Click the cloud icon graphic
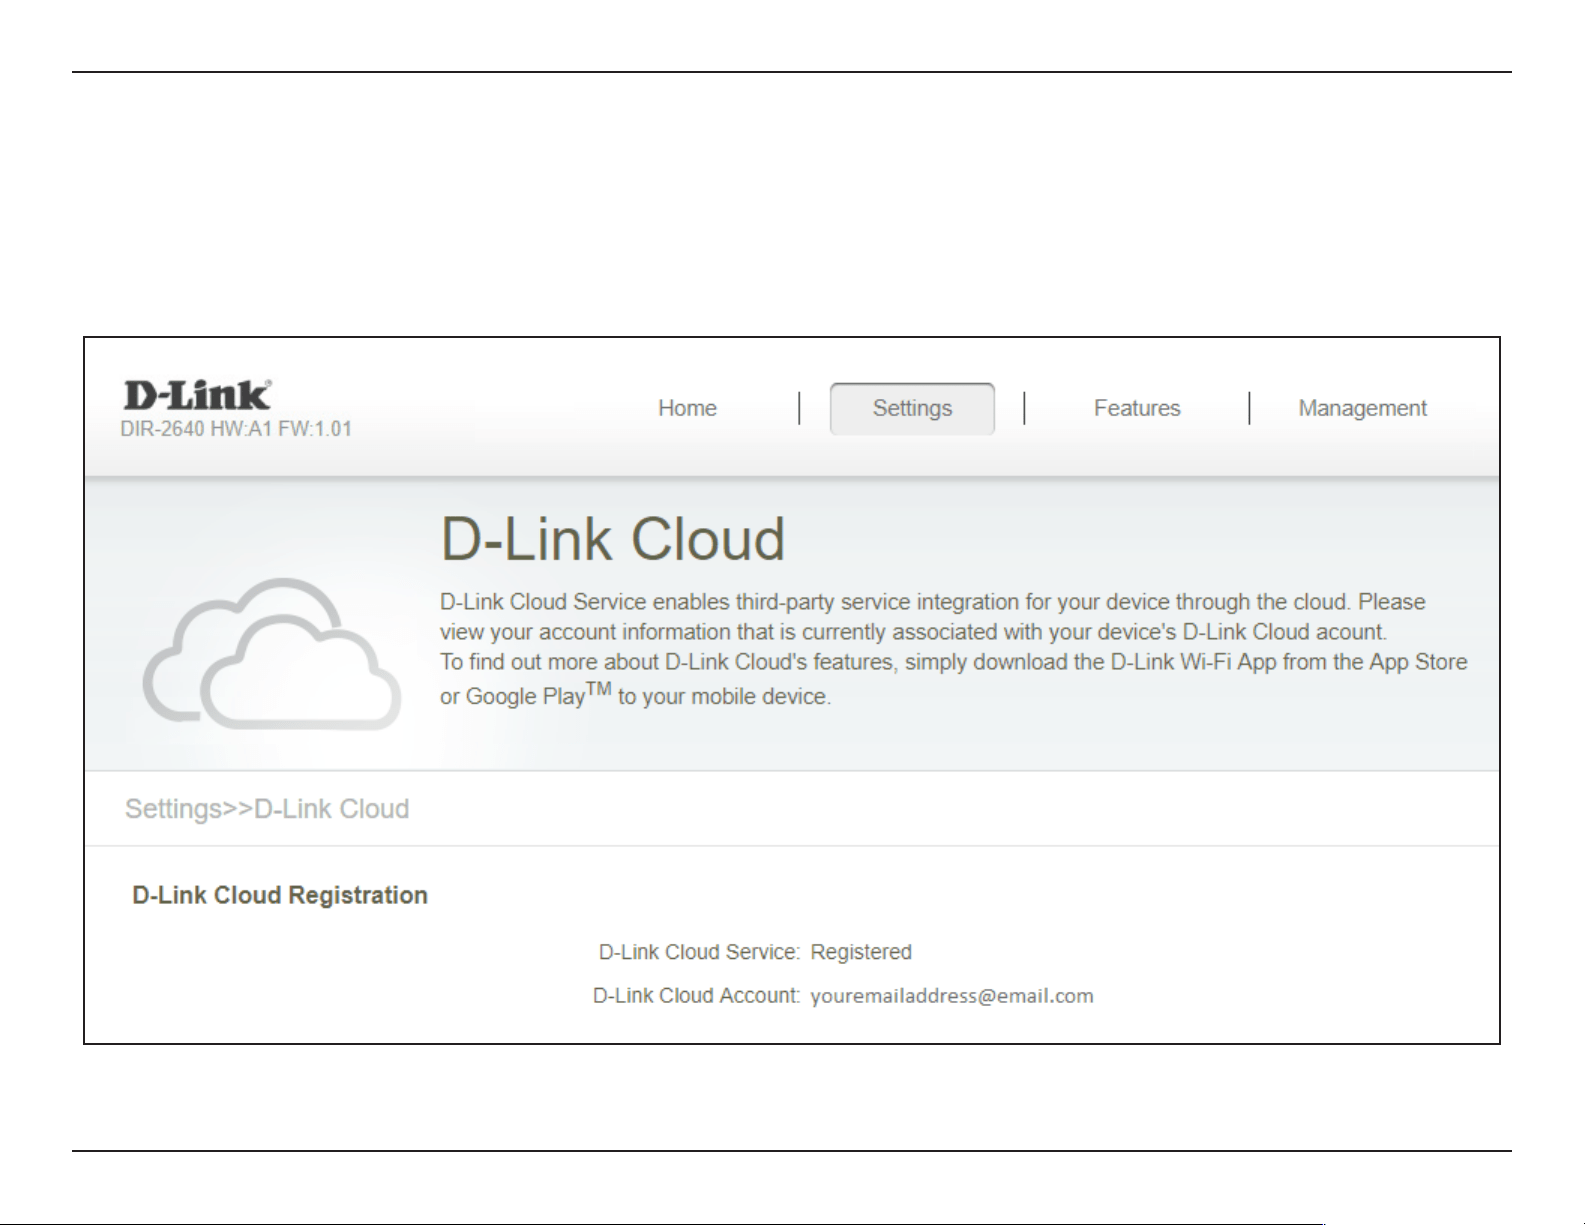 [272, 654]
